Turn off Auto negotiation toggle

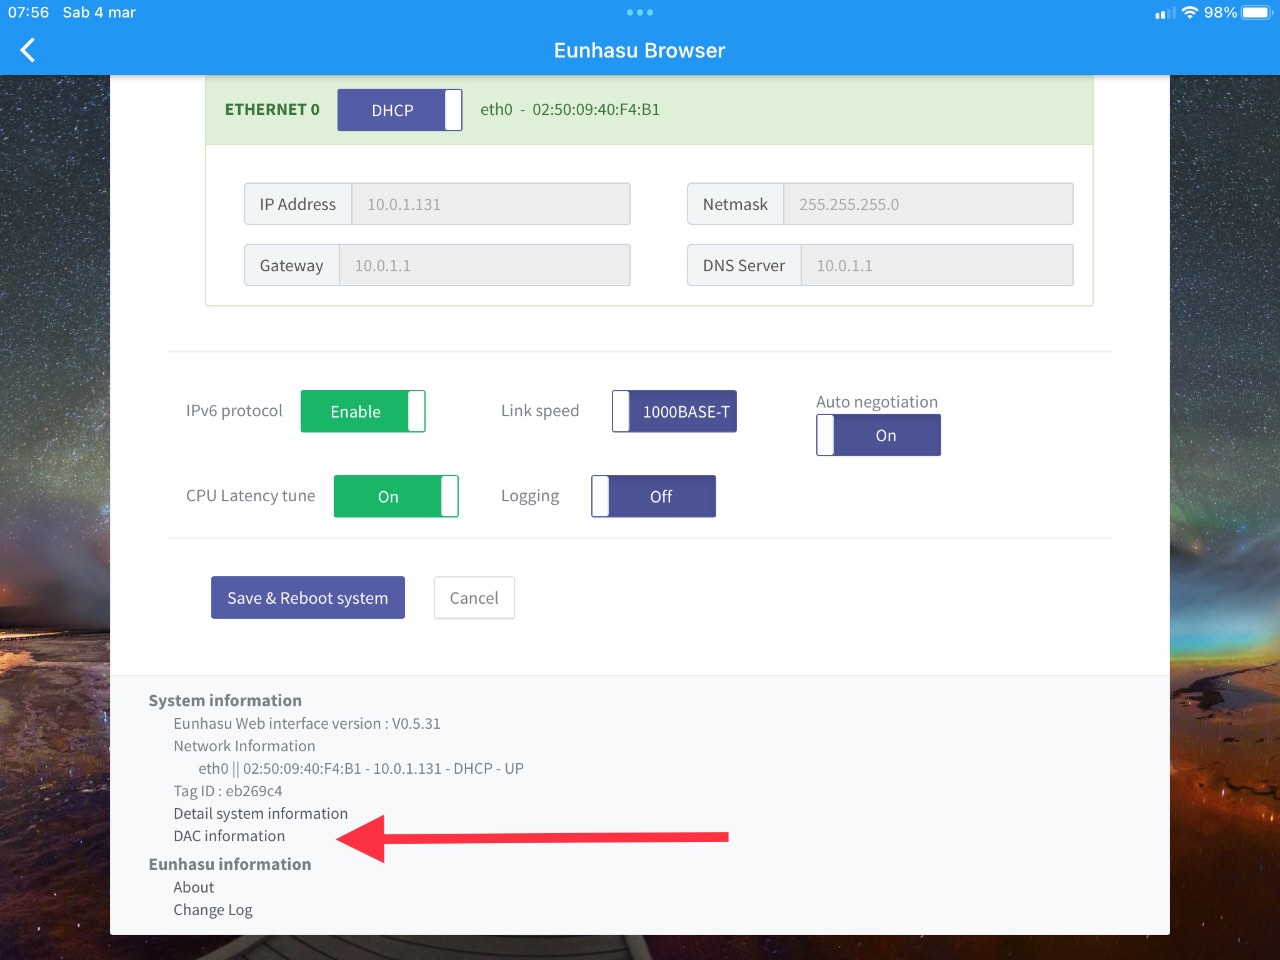click(878, 435)
